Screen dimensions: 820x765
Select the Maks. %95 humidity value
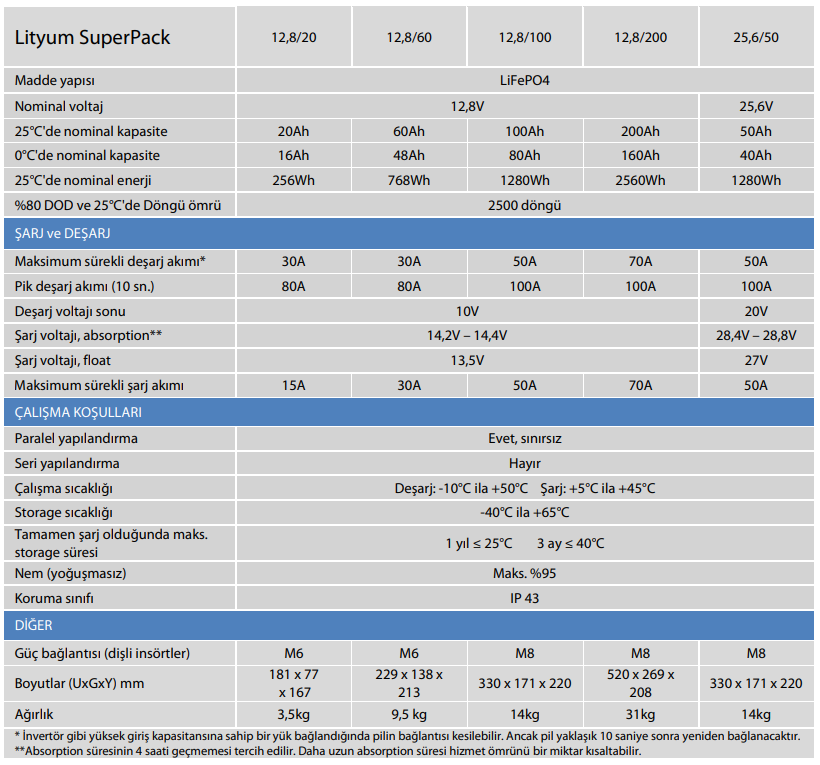coord(524,574)
